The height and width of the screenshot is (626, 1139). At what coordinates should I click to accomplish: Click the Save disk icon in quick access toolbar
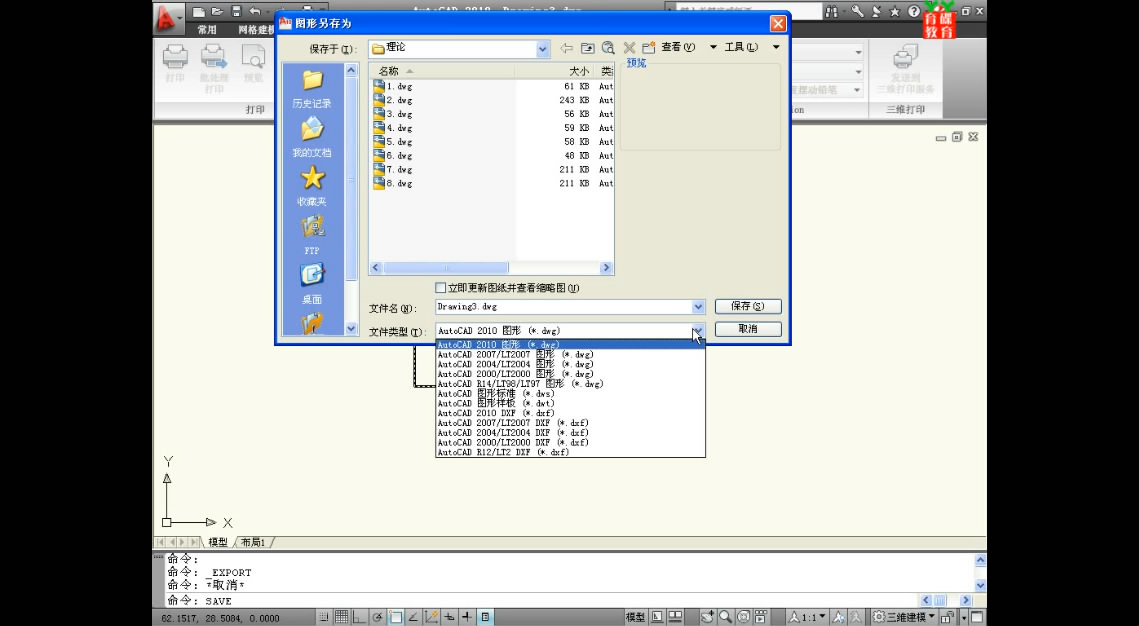click(235, 12)
